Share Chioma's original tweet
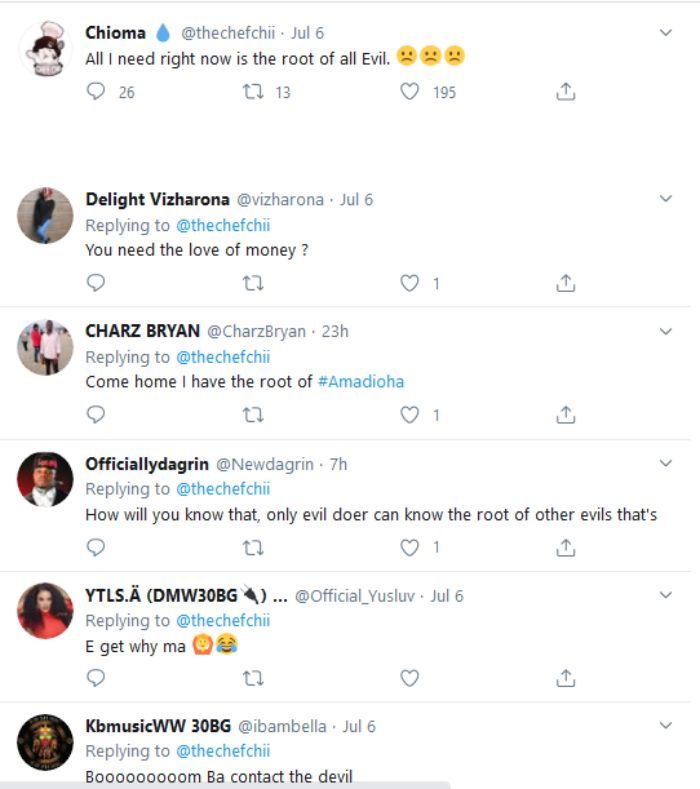This screenshot has height=789, width=700. [565, 92]
